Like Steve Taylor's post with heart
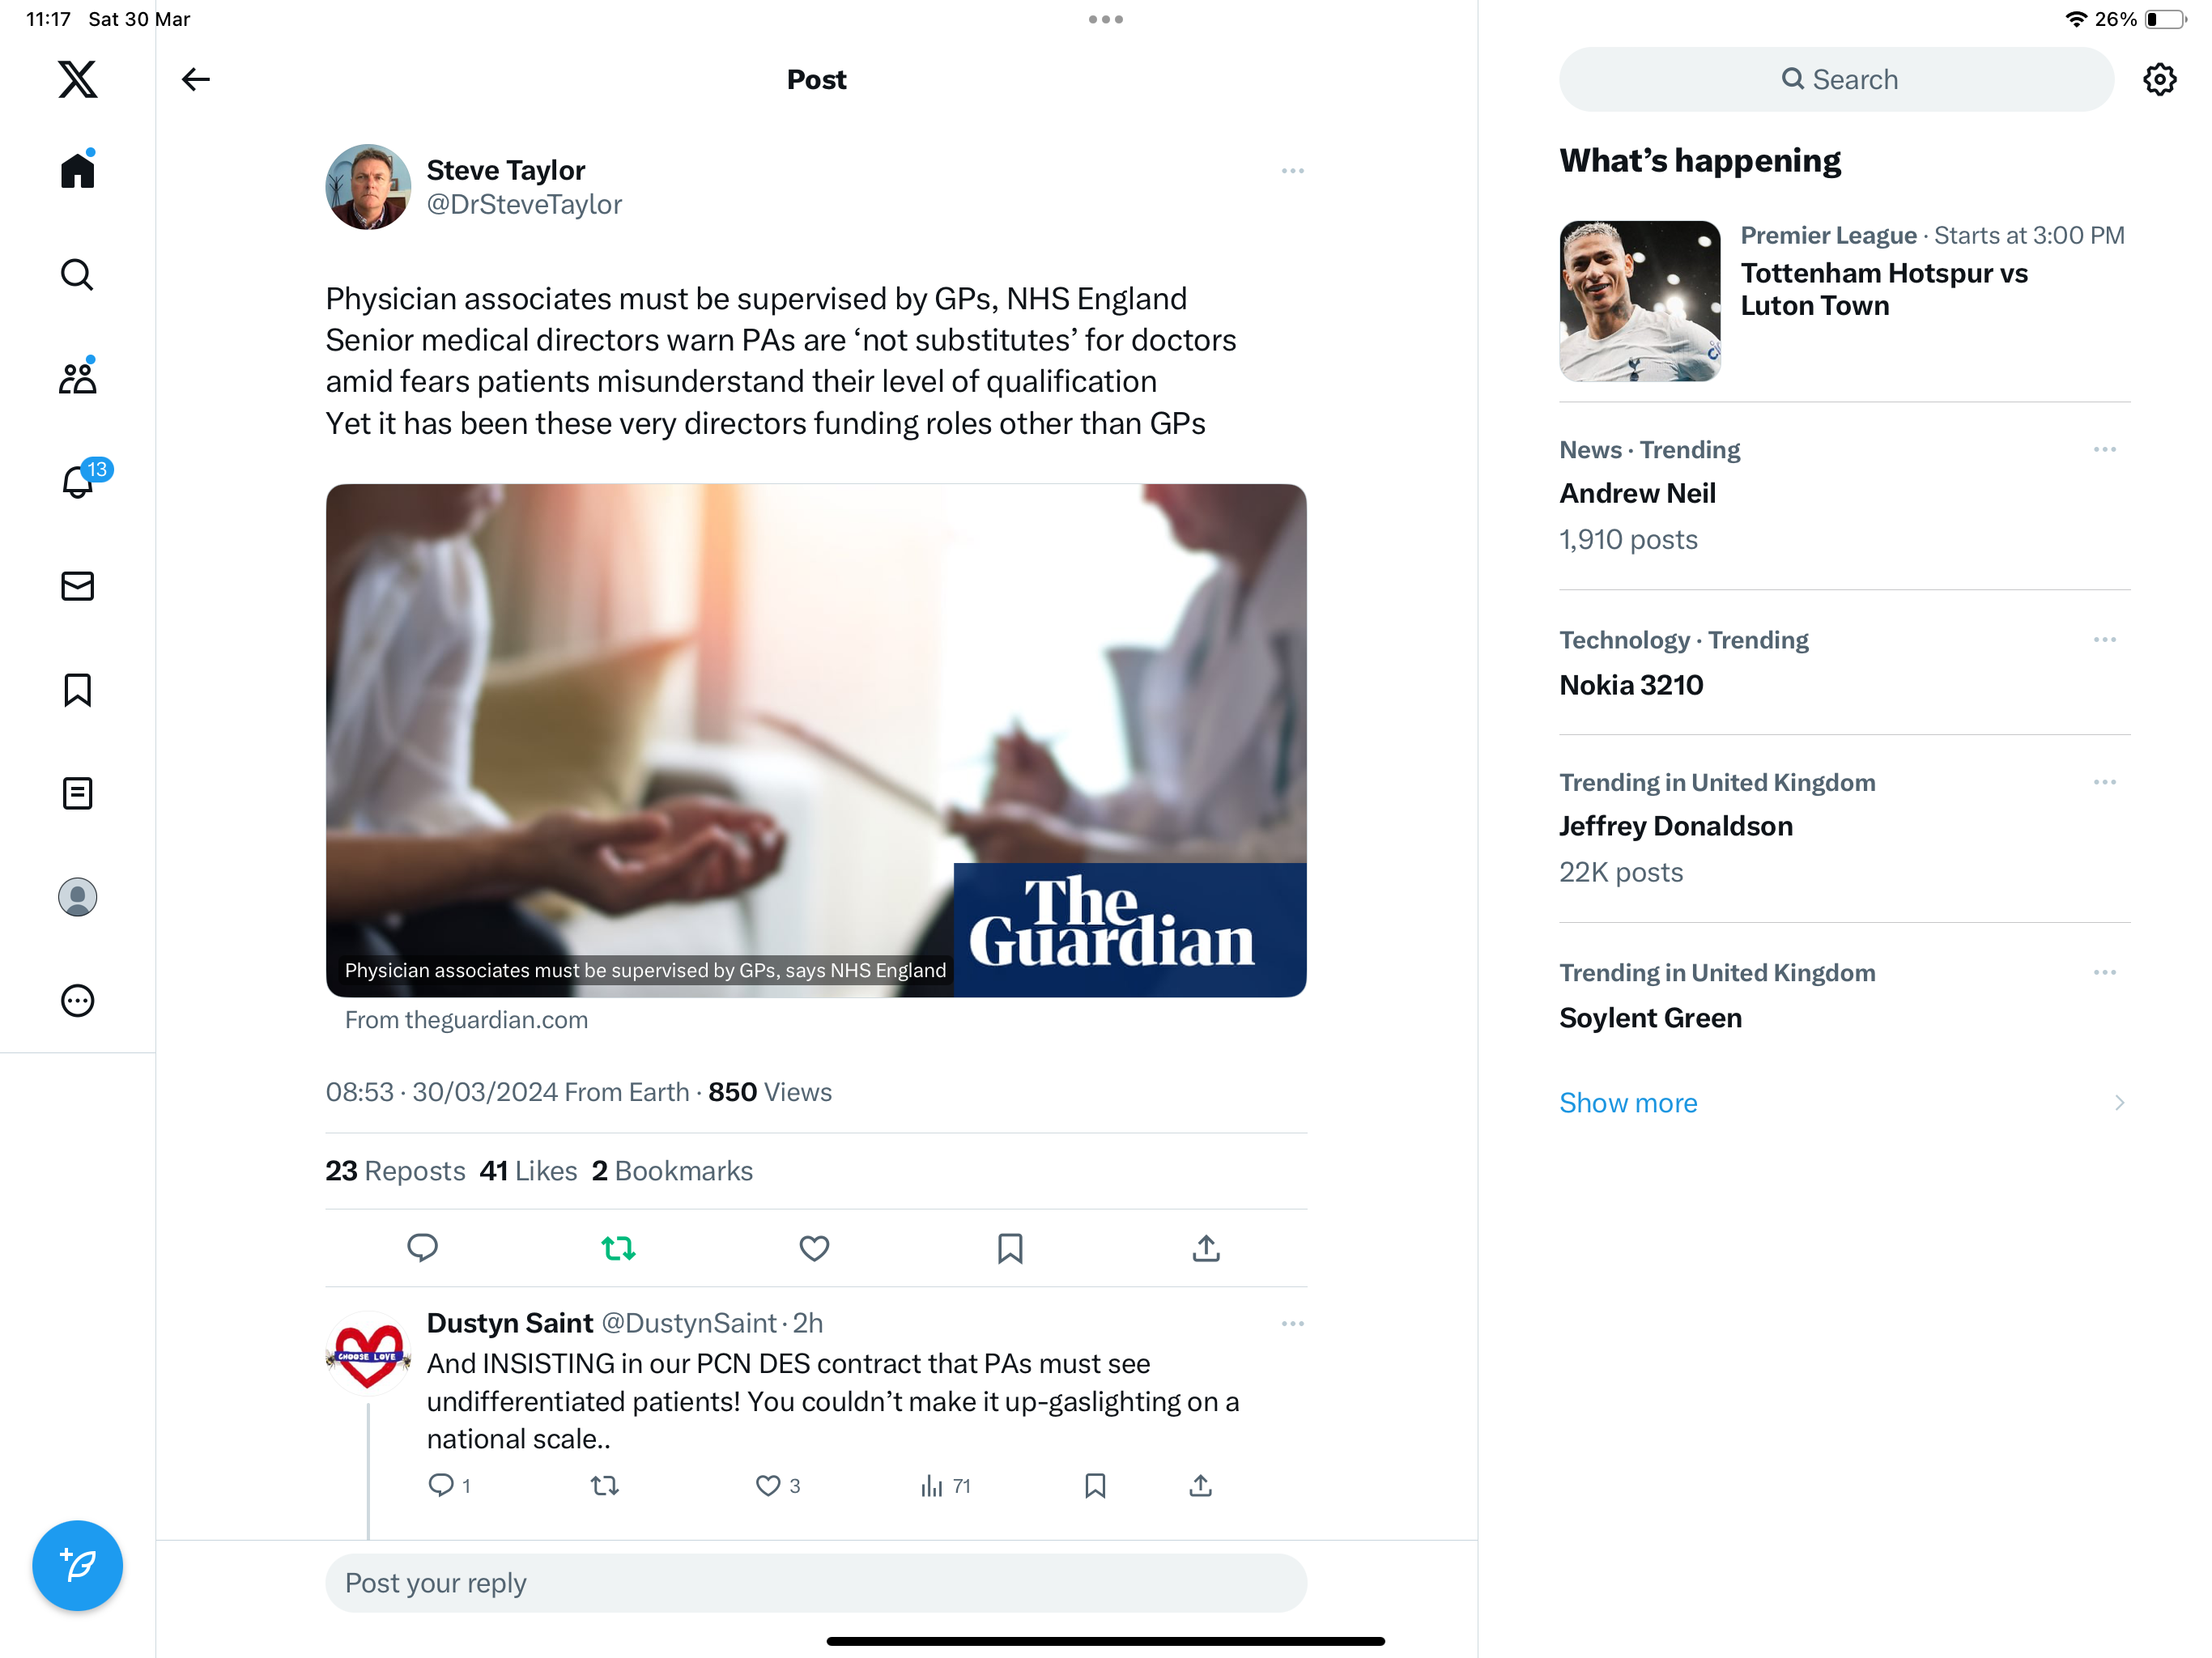Image resolution: width=2212 pixels, height=1658 pixels. (x=814, y=1248)
